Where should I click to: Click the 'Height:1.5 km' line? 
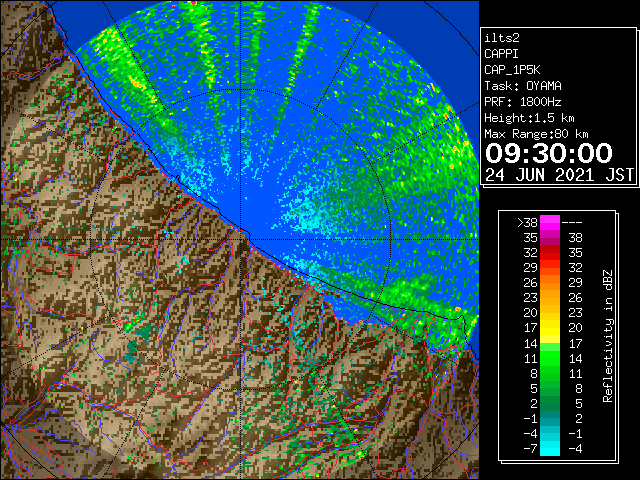[529, 118]
